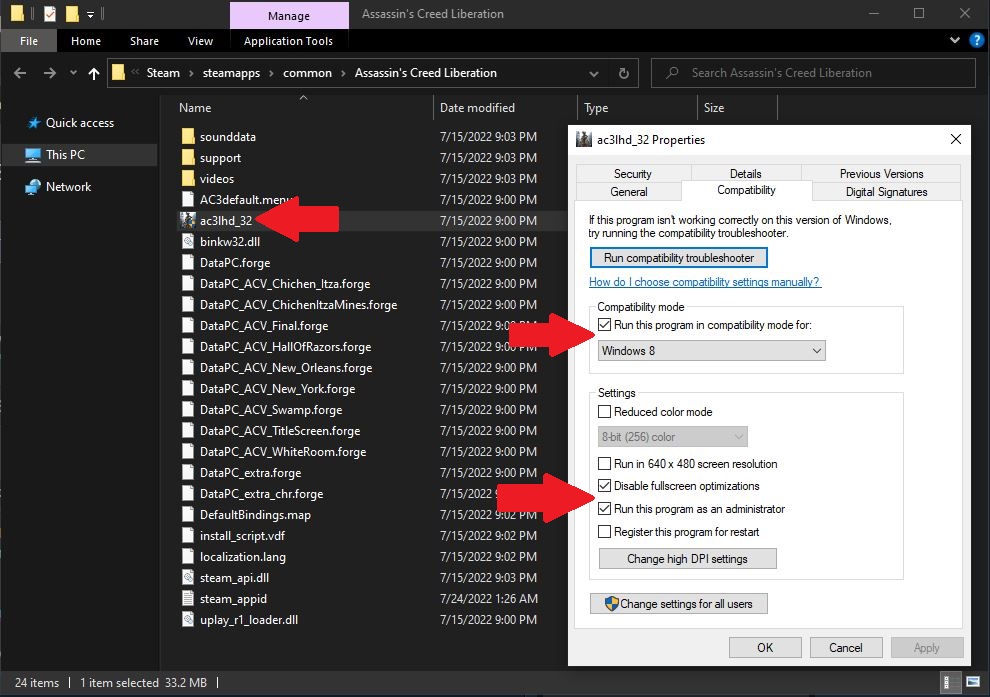Image resolution: width=990 pixels, height=697 pixels.
Task: Click the uplay_r1_loader.dll file icon
Action: click(188, 619)
